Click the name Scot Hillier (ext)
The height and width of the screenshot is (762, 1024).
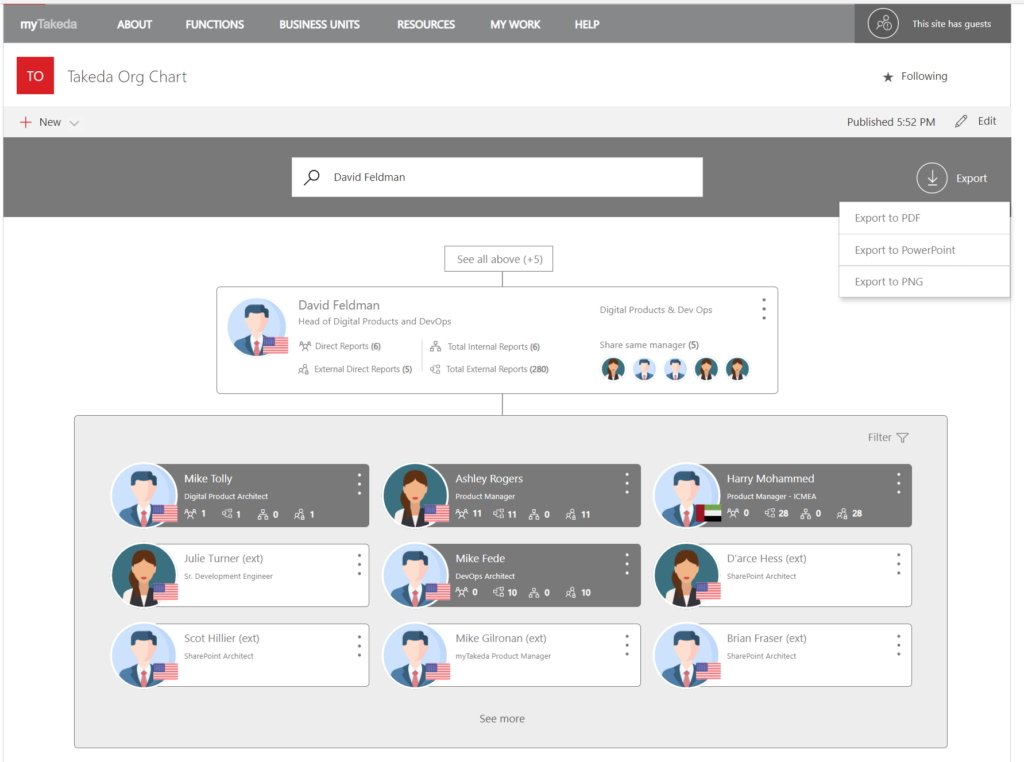click(221, 638)
